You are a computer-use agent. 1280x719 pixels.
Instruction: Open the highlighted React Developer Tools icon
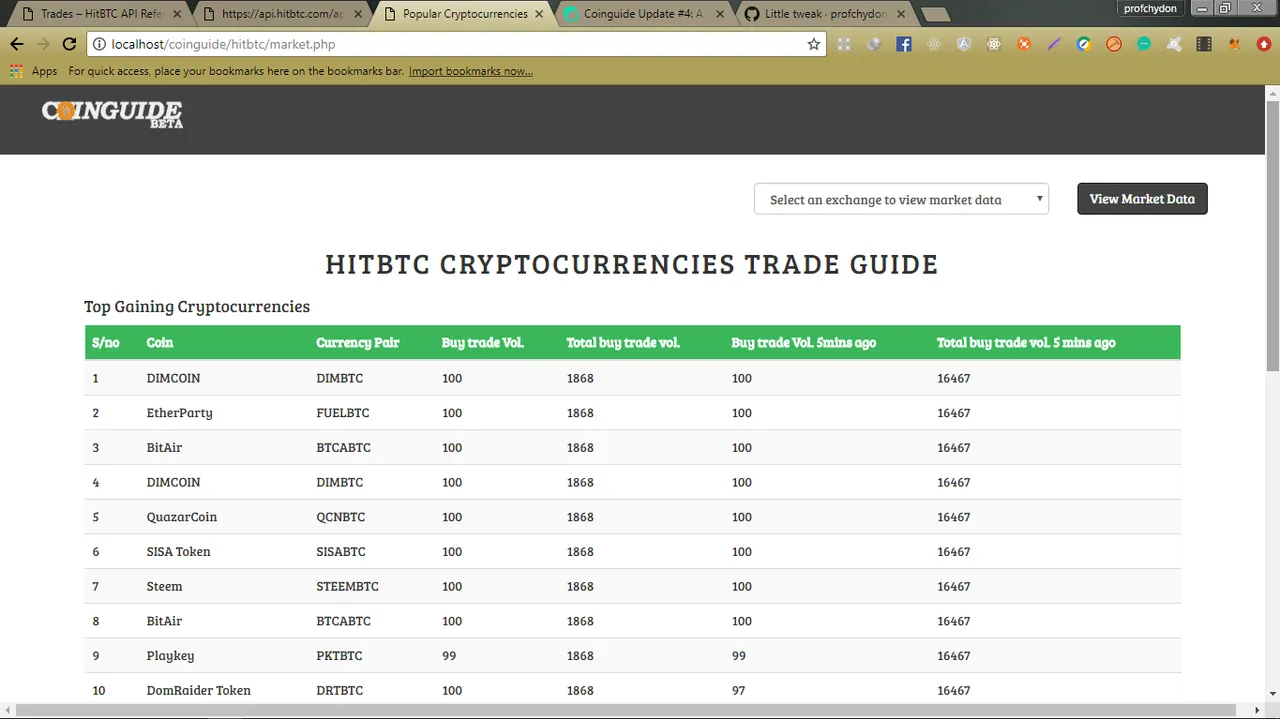point(994,44)
